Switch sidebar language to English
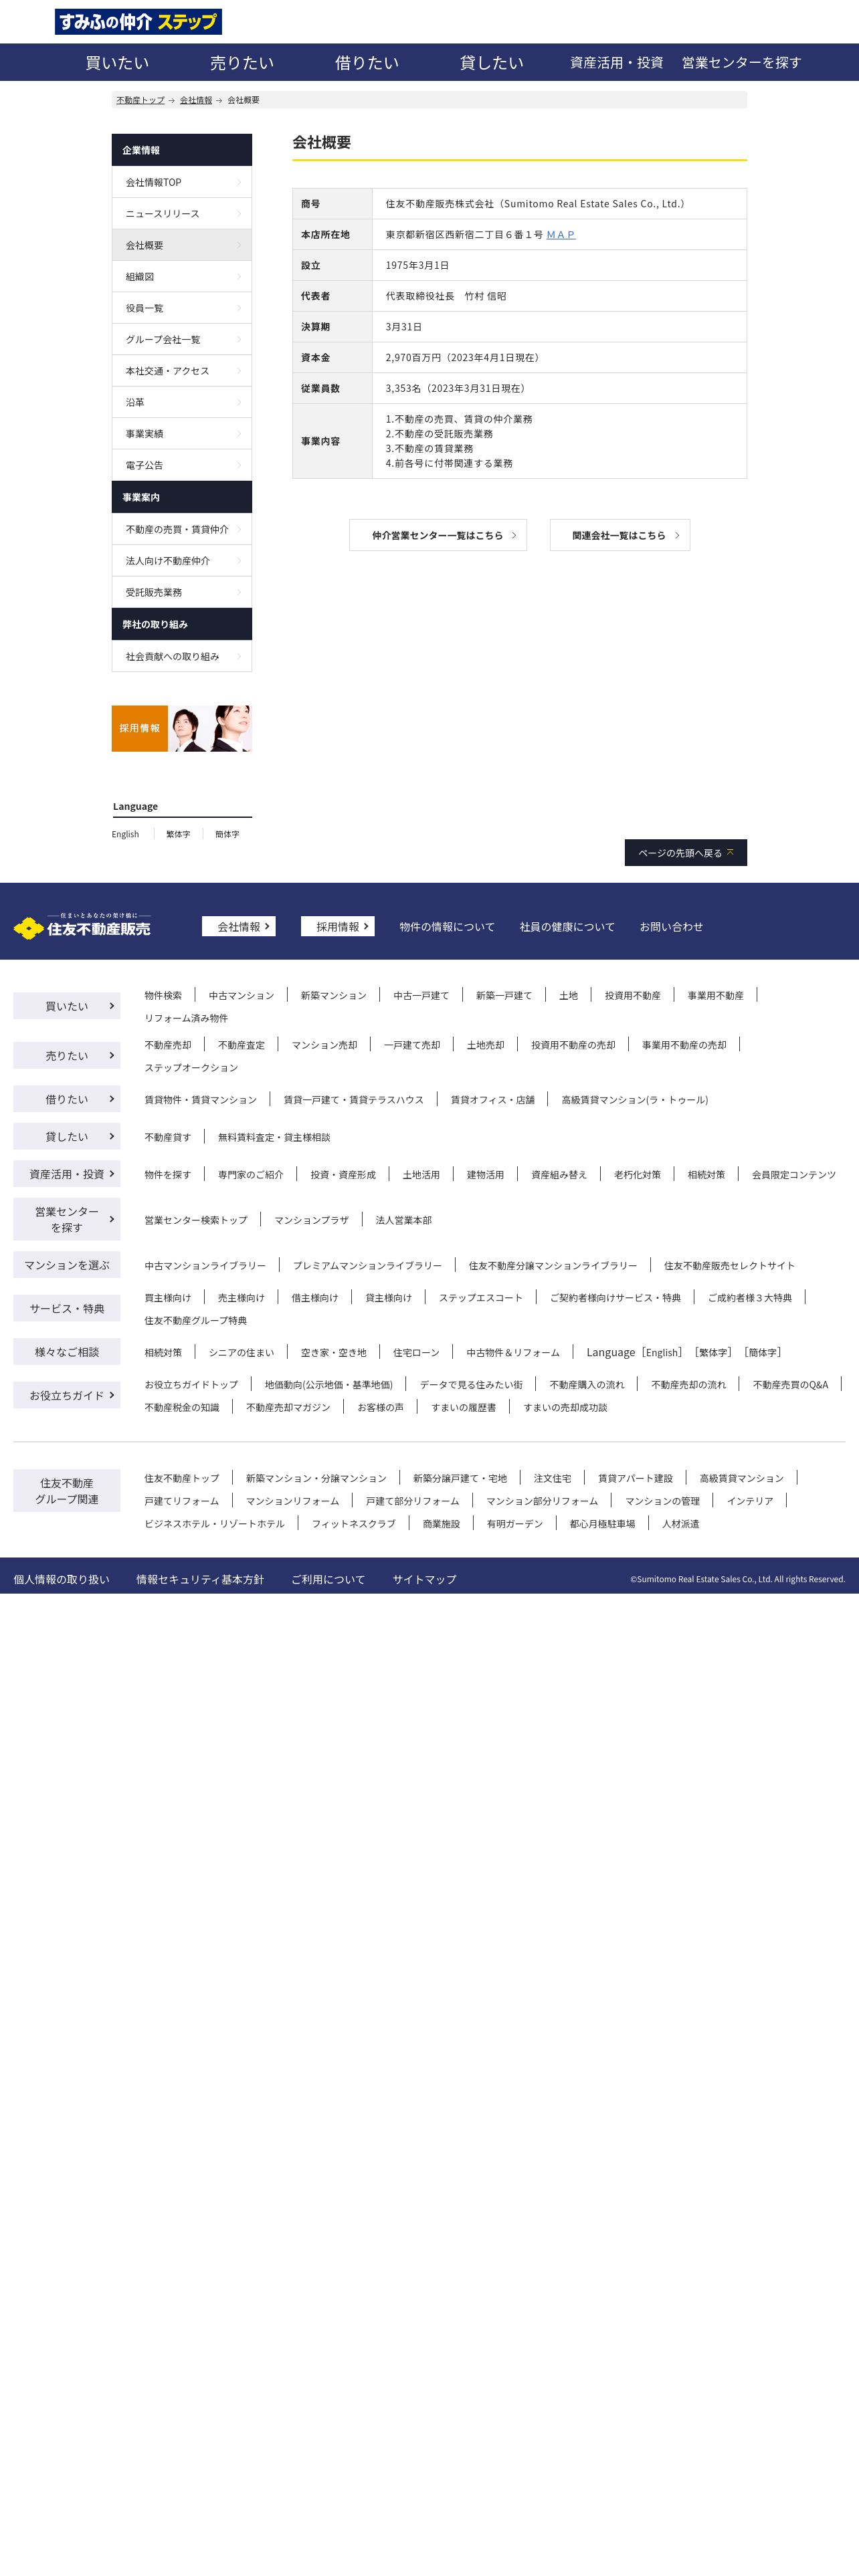This screenshot has height=2576, width=859. (x=125, y=834)
